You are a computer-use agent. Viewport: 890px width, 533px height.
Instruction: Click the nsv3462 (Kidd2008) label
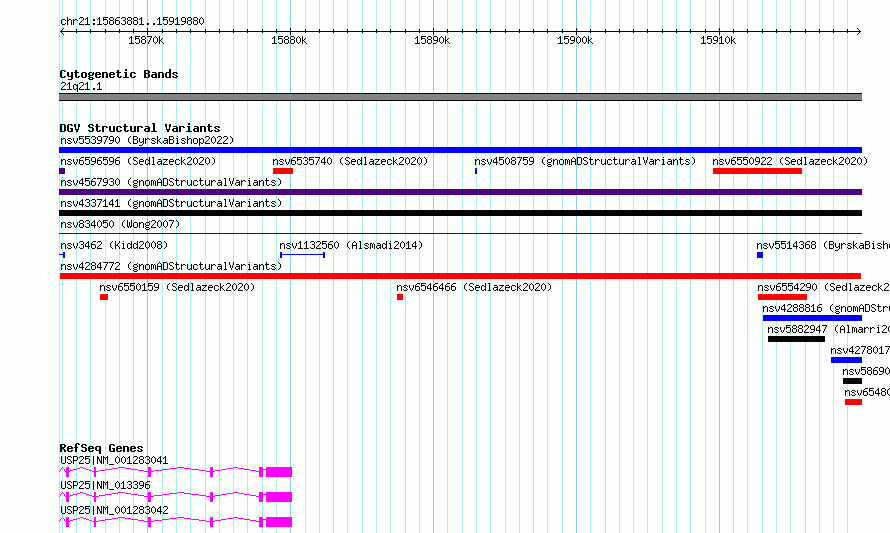(x=114, y=245)
